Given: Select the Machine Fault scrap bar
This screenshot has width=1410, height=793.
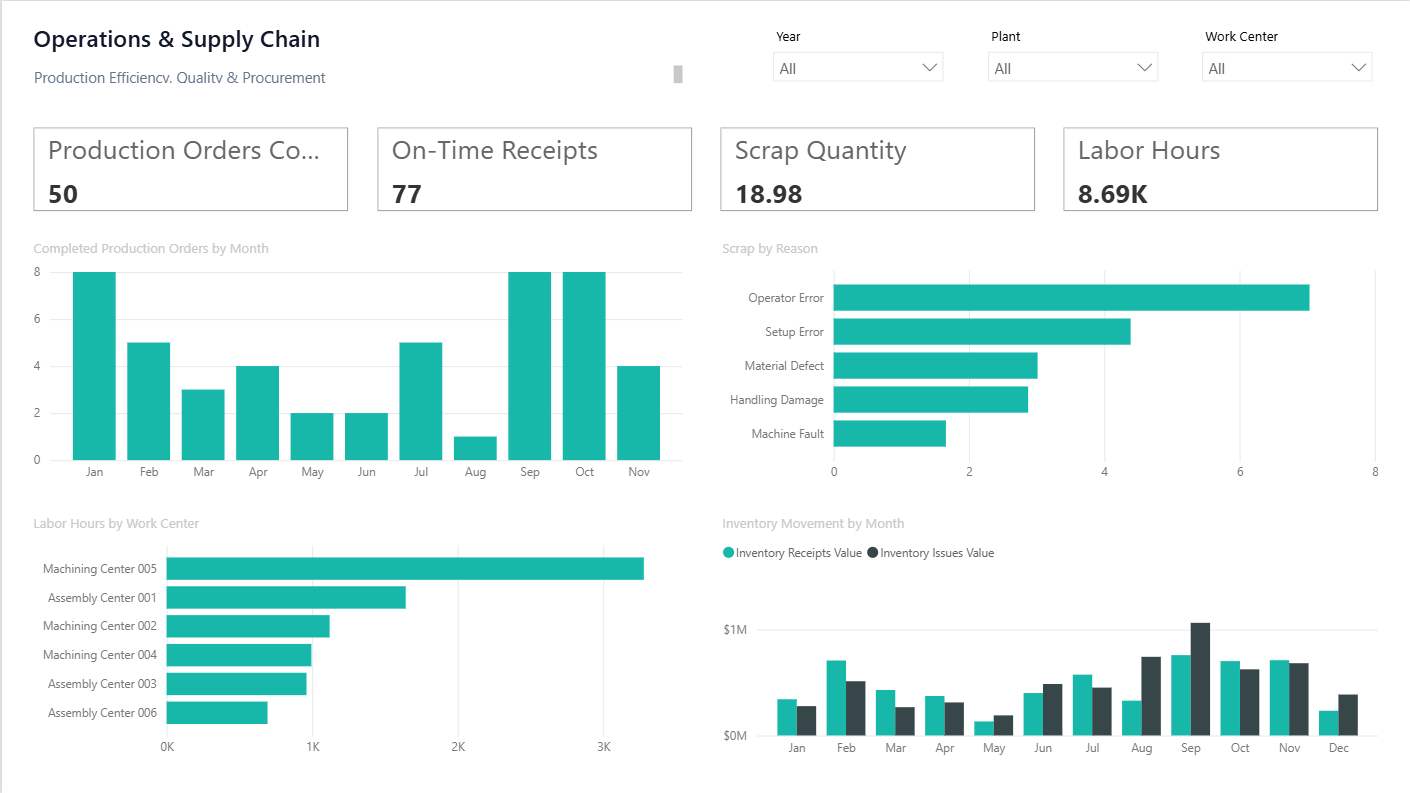Looking at the screenshot, I should [x=890, y=434].
